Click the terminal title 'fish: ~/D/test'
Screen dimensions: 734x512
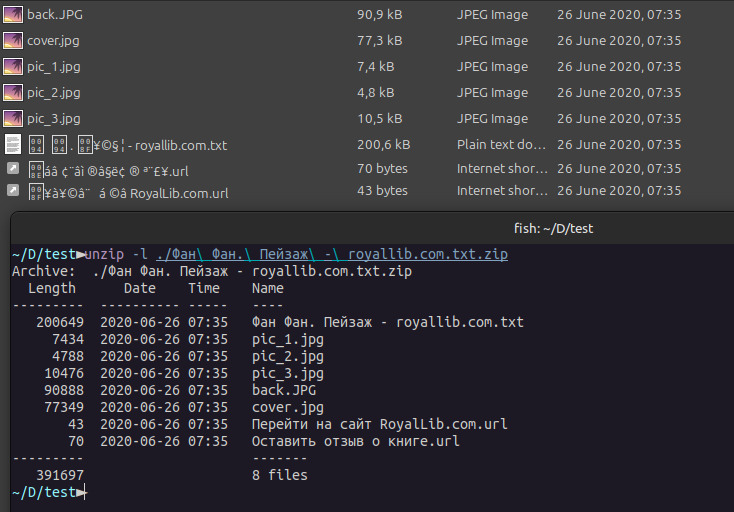553,228
